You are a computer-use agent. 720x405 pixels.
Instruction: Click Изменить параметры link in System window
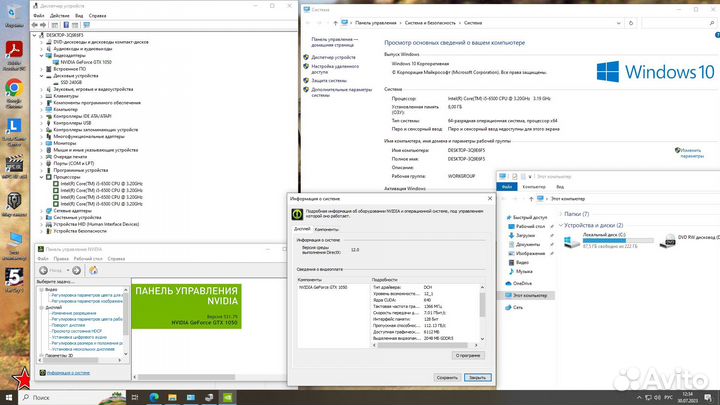pyautogui.click(x=692, y=153)
